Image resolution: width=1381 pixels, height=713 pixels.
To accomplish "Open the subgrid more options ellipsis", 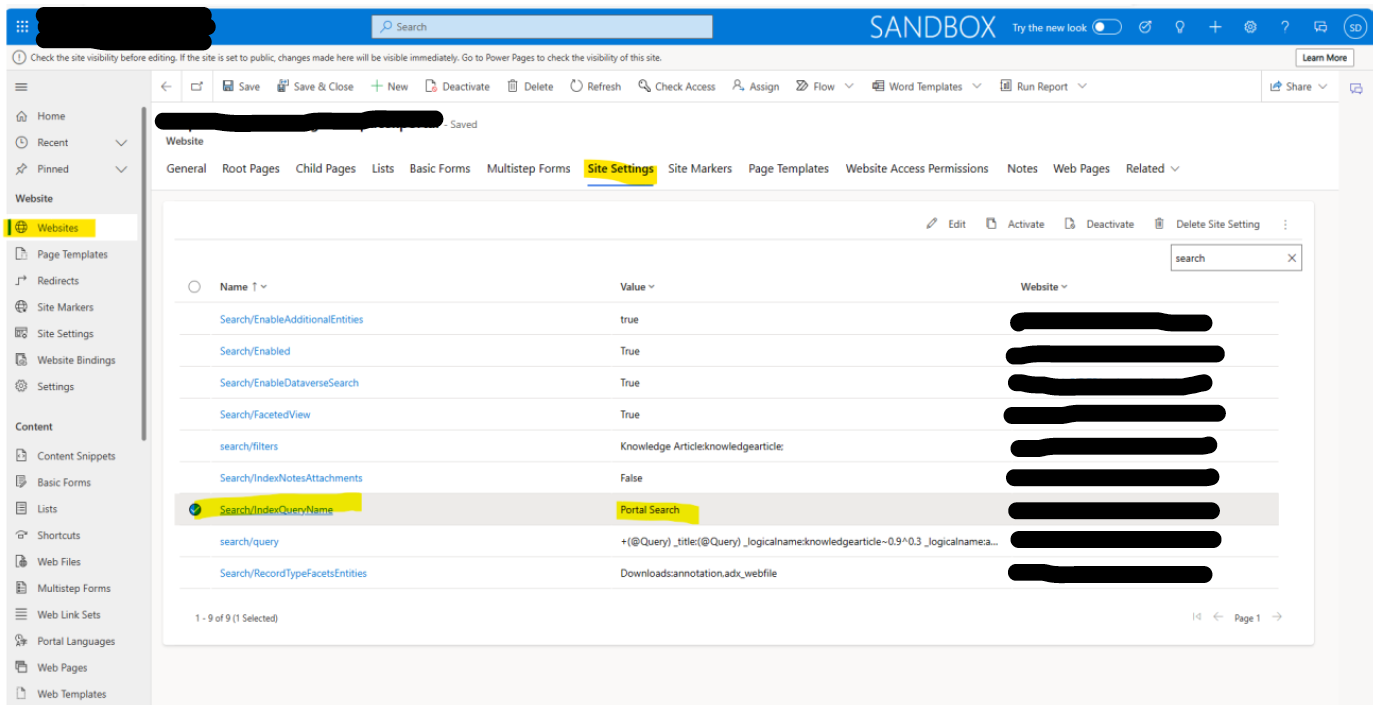I will click(1286, 224).
